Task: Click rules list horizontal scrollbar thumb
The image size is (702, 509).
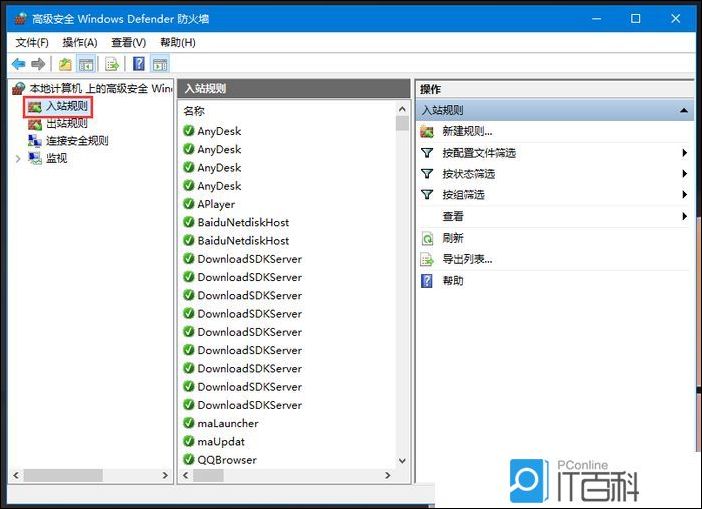Action: [208, 475]
